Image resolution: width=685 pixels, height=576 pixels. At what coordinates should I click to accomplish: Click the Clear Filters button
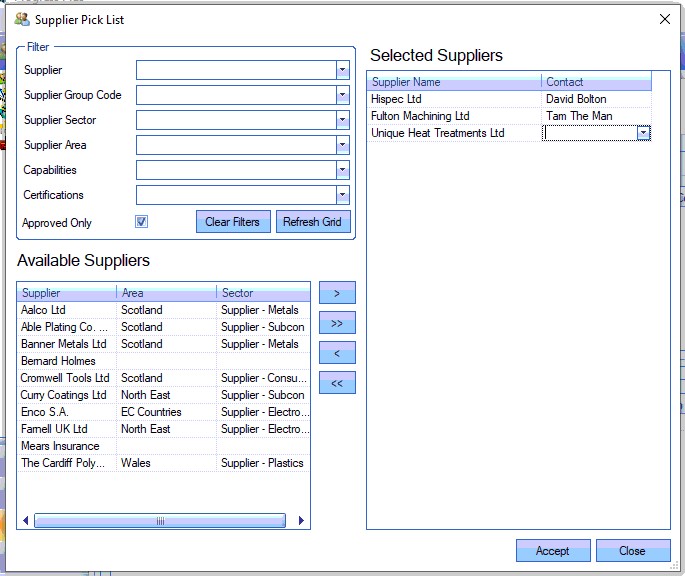[233, 222]
